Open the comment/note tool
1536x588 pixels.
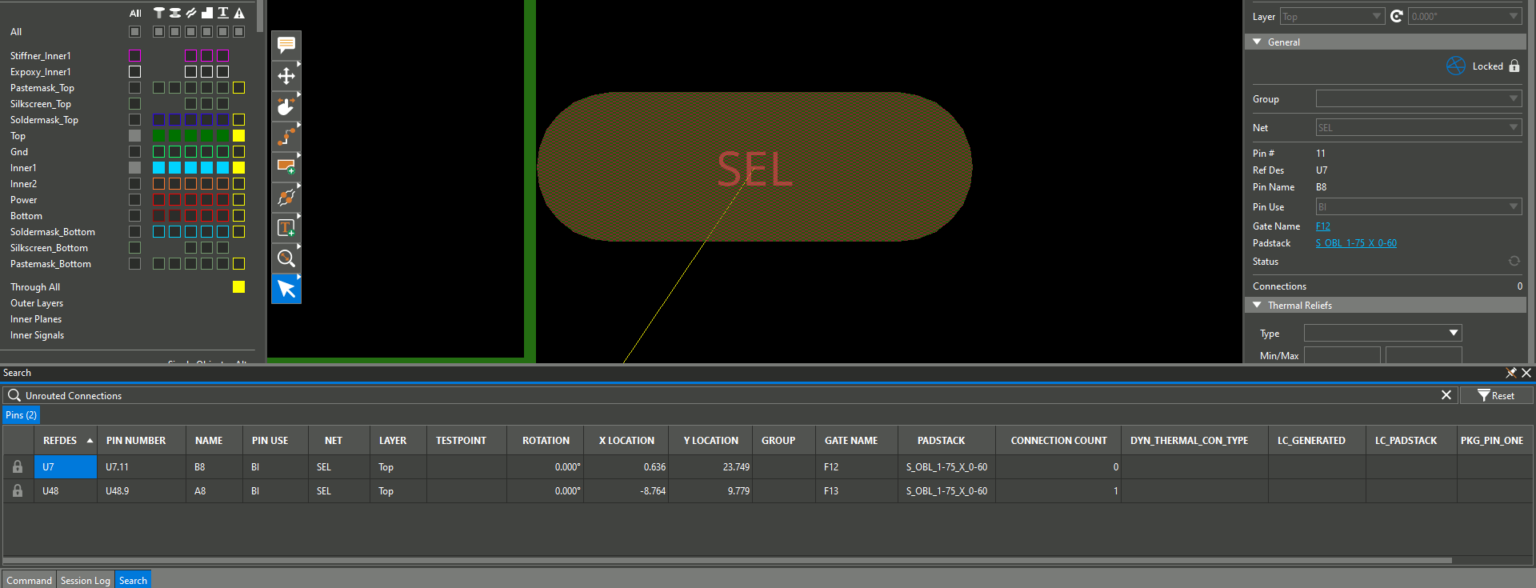click(286, 45)
